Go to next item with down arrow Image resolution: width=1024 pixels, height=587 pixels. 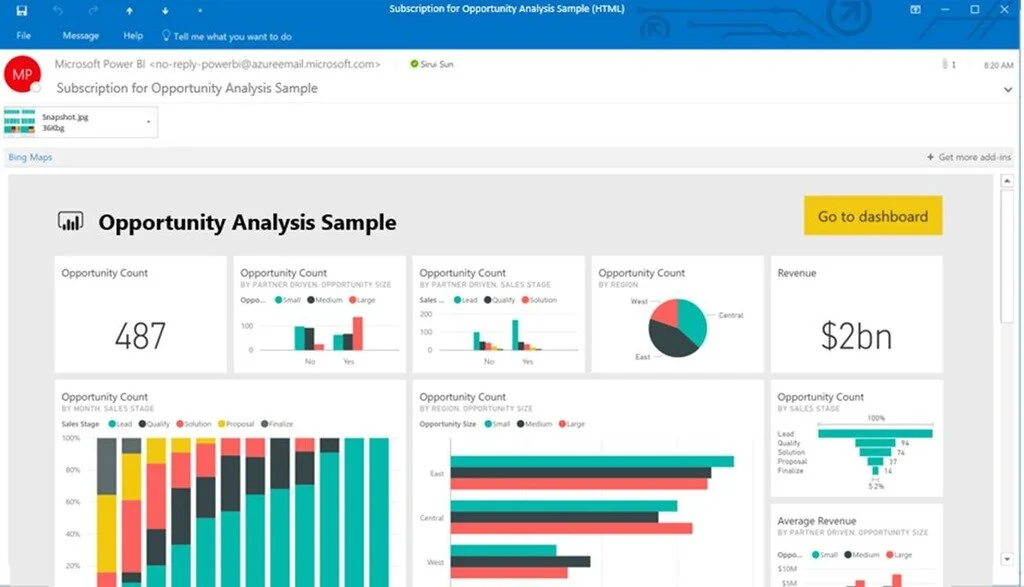click(165, 10)
